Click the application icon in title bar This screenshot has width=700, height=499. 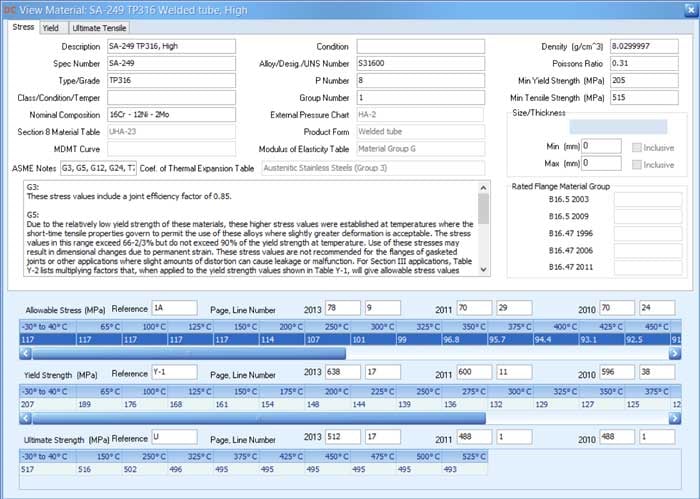pos(9,9)
